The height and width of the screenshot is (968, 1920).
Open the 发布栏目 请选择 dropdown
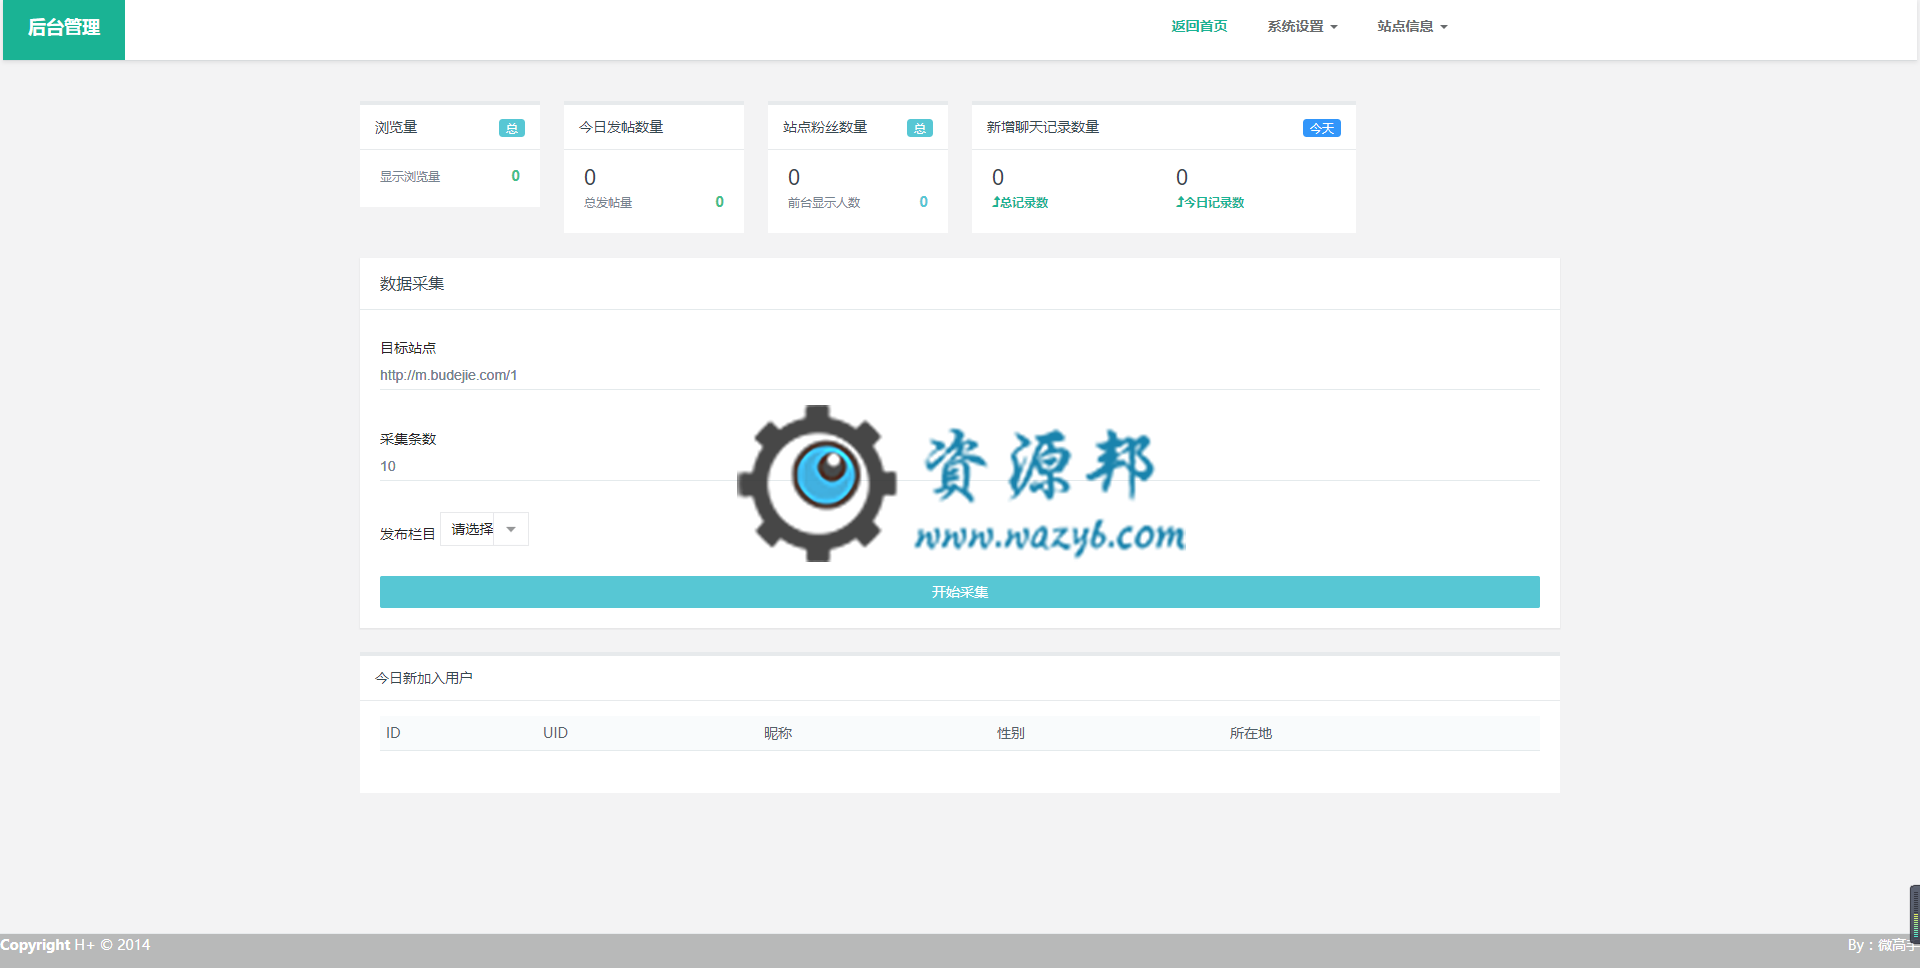484,529
